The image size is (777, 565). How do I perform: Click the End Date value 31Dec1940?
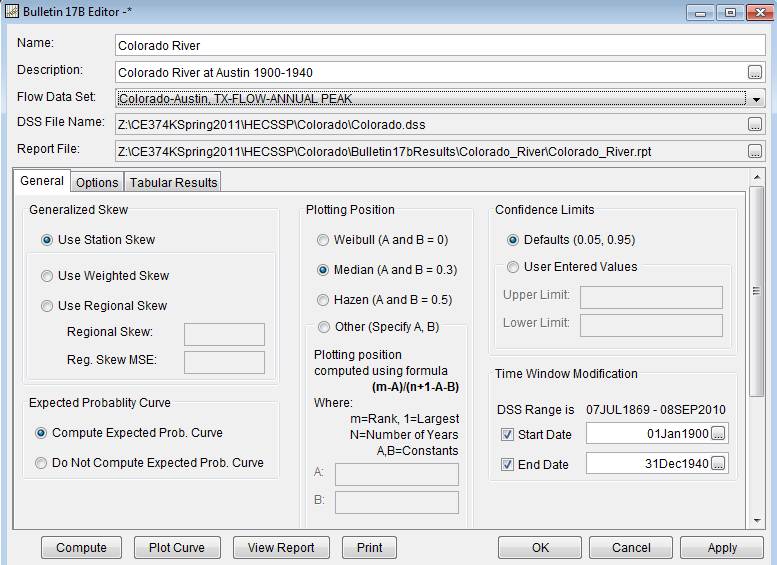click(676, 464)
